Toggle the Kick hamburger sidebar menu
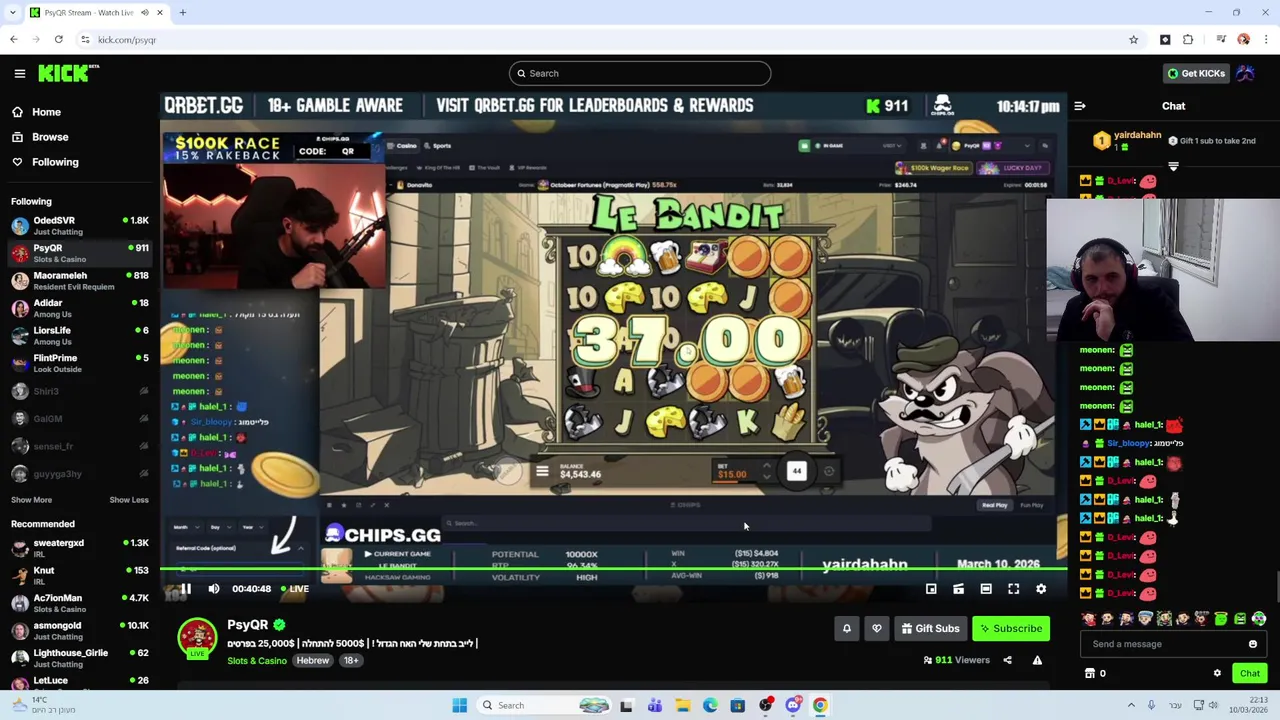1280x720 pixels. [x=19, y=73]
